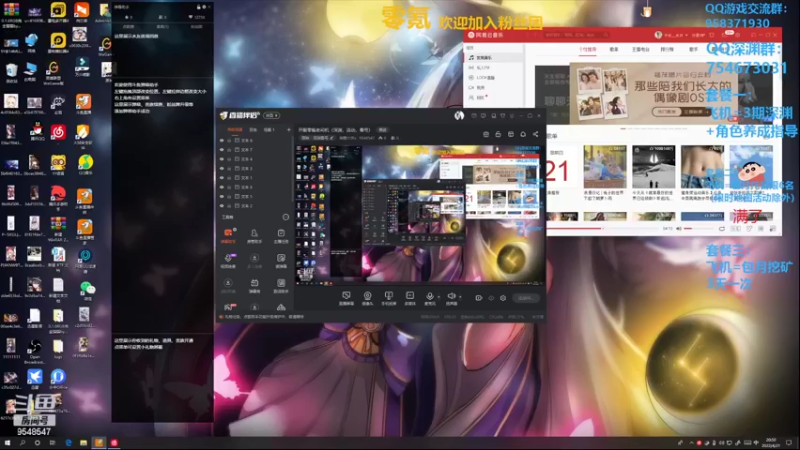The height and width of the screenshot is (450, 800).
Task: Open the PK toolbox tool with red badge
Action: (x=230, y=307)
